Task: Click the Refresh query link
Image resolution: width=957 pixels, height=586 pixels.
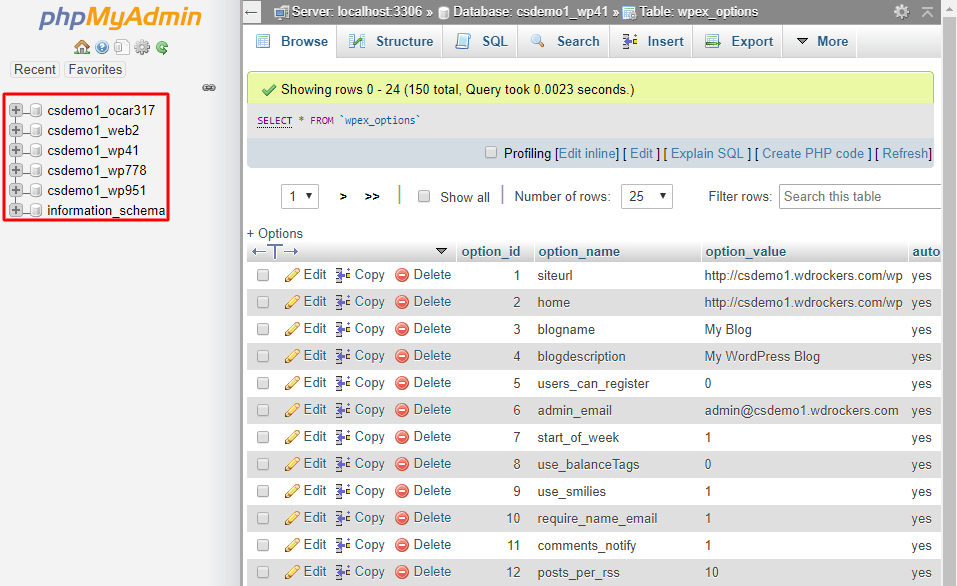Action: 906,153
